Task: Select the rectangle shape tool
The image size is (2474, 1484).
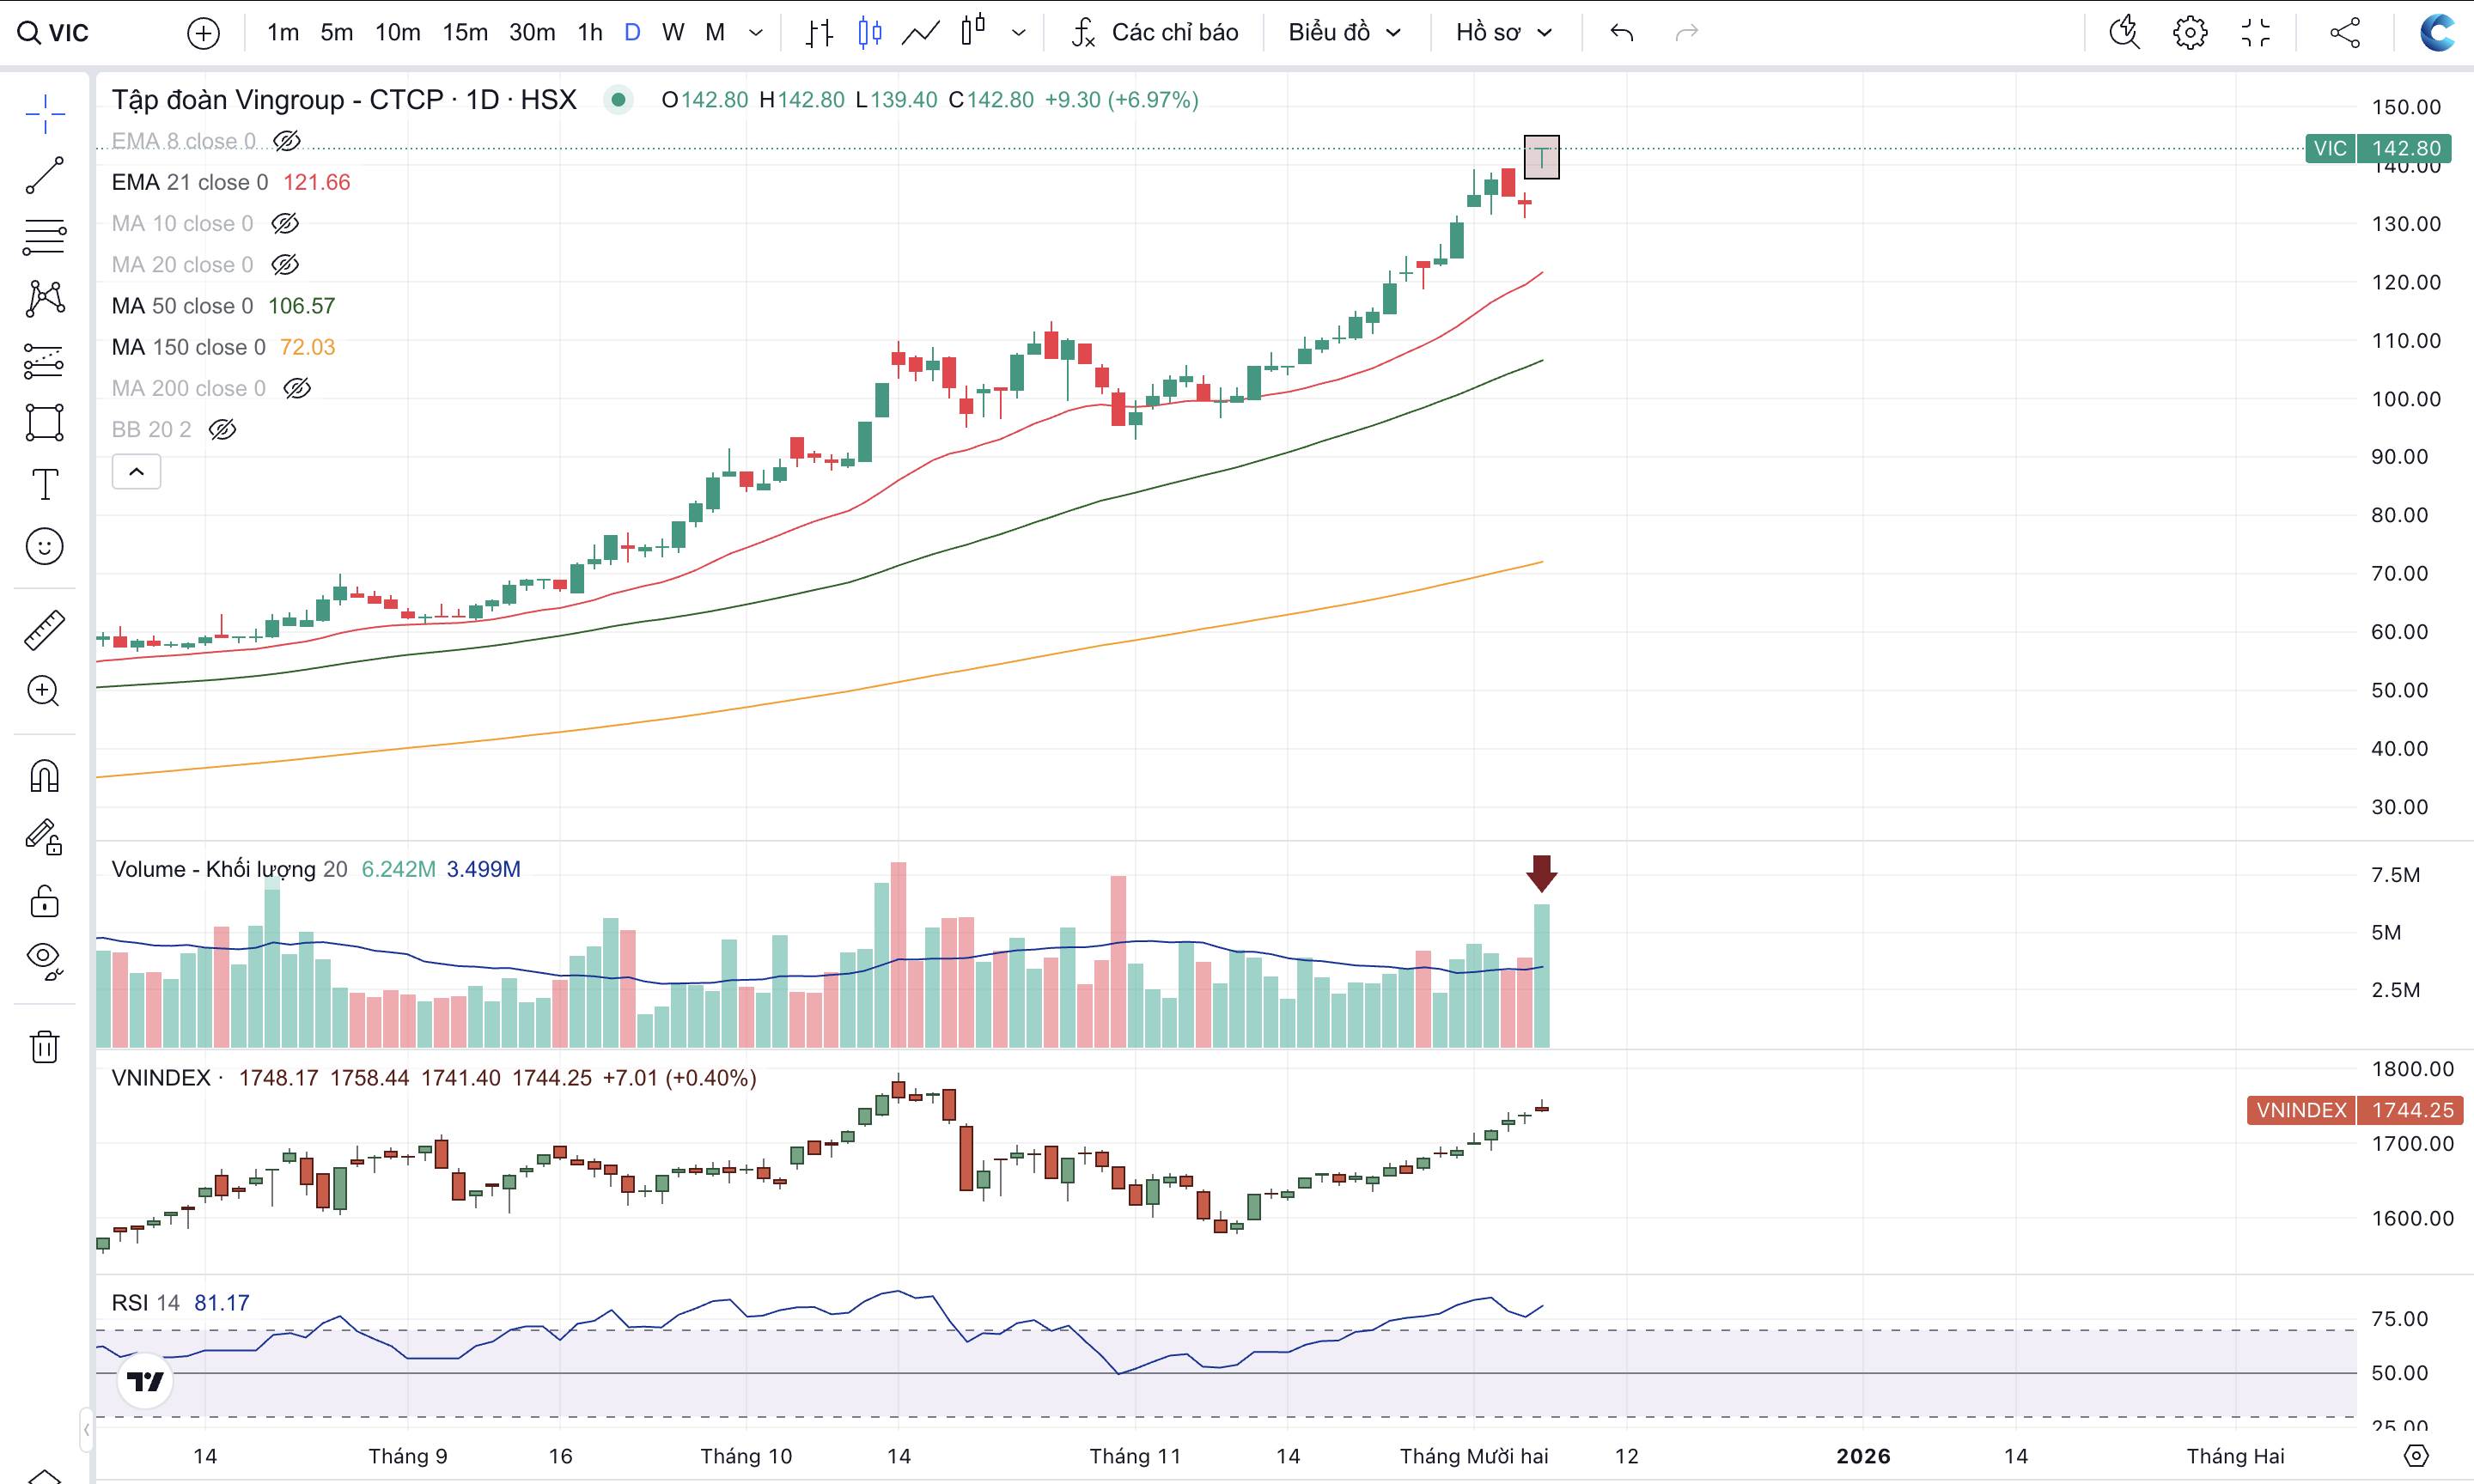Action: (45, 423)
